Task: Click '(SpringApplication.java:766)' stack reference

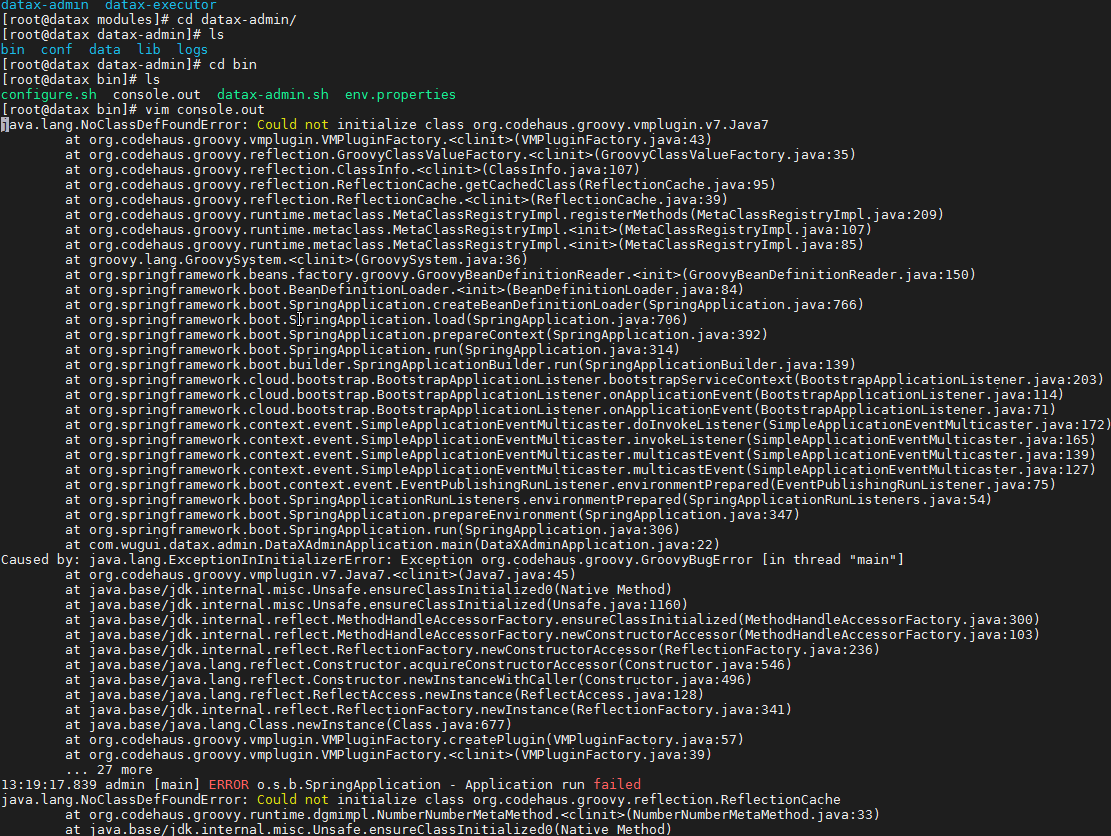Action: (x=752, y=305)
